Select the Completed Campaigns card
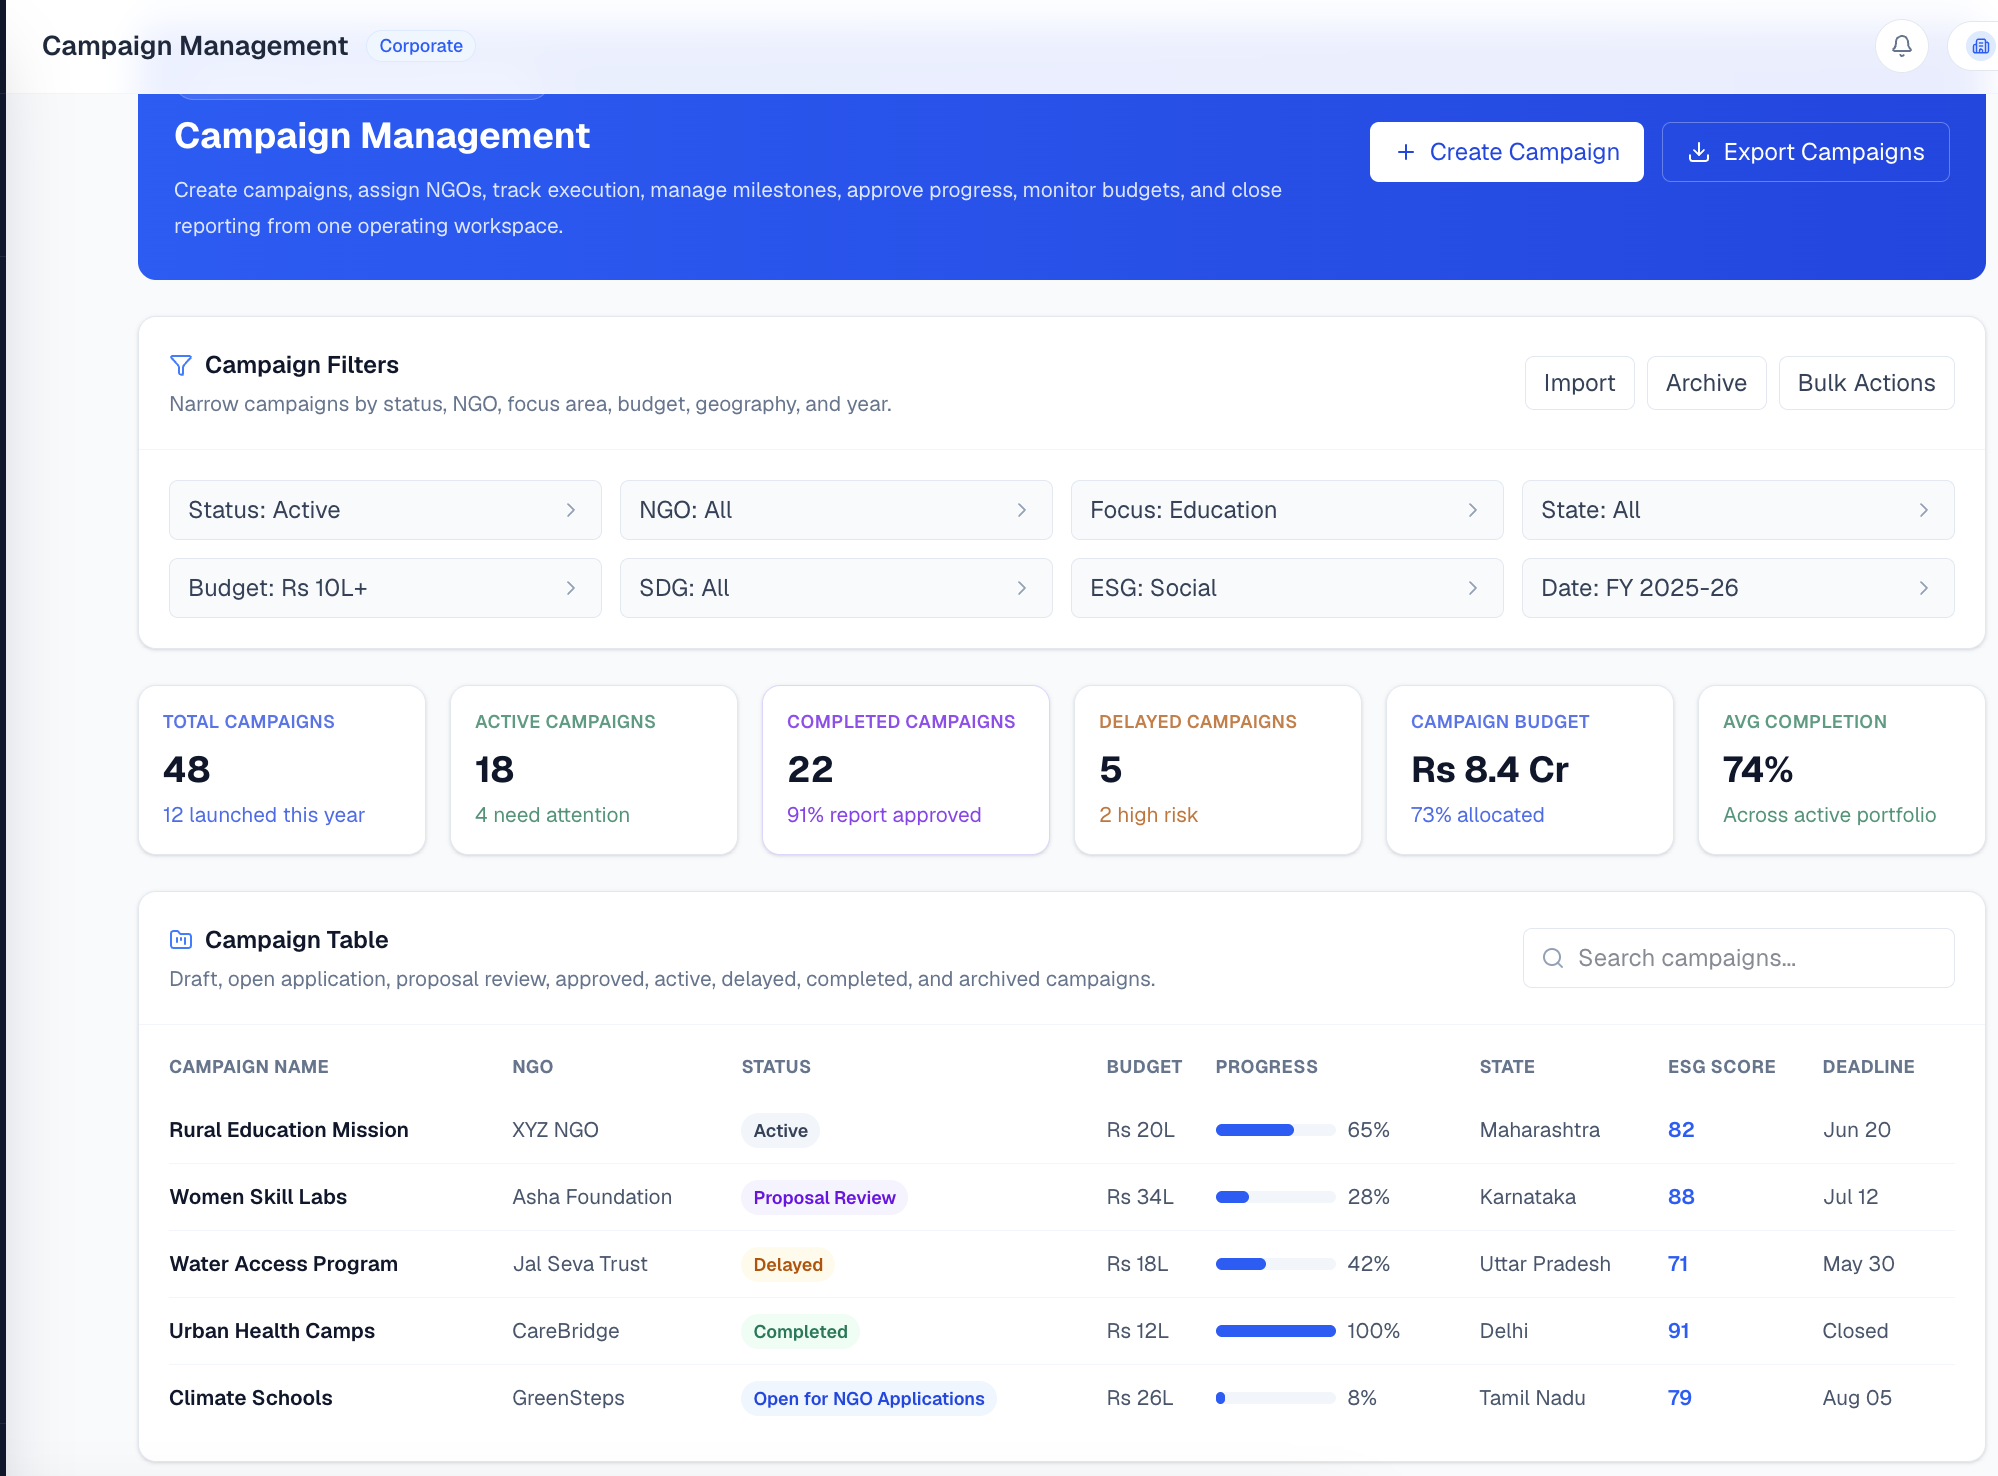 click(x=906, y=770)
